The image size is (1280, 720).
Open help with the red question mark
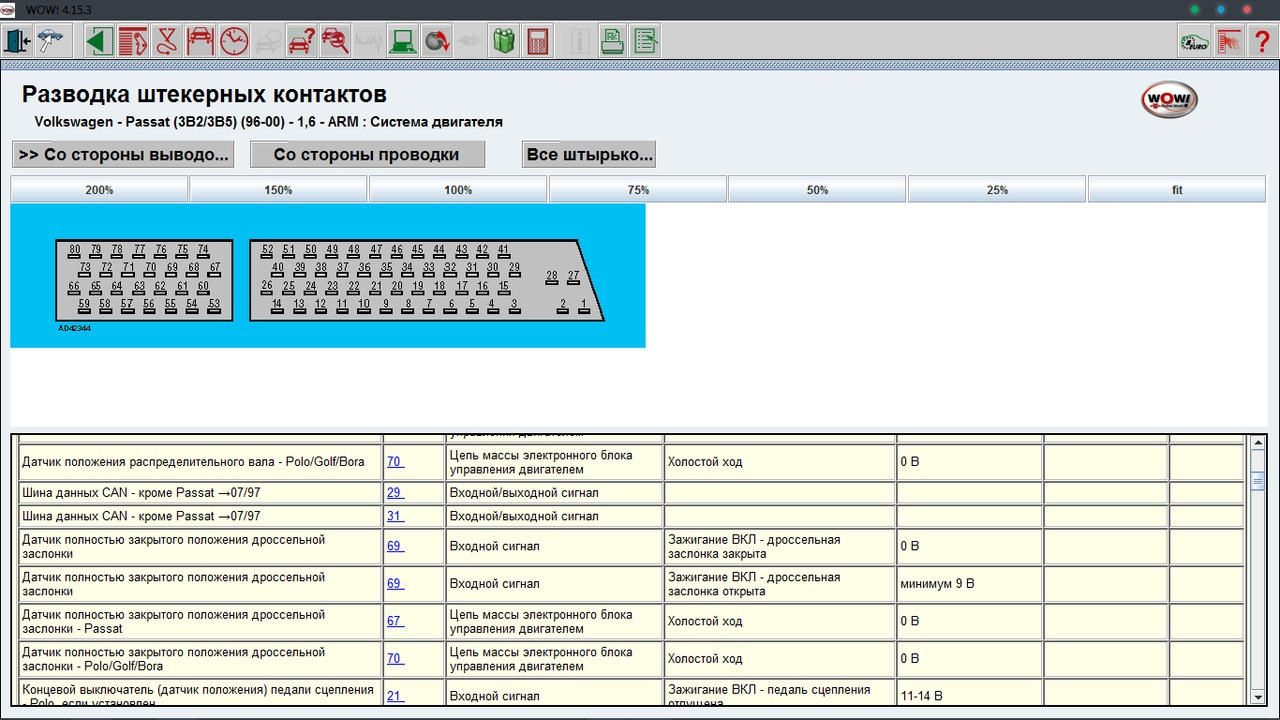(x=1262, y=41)
